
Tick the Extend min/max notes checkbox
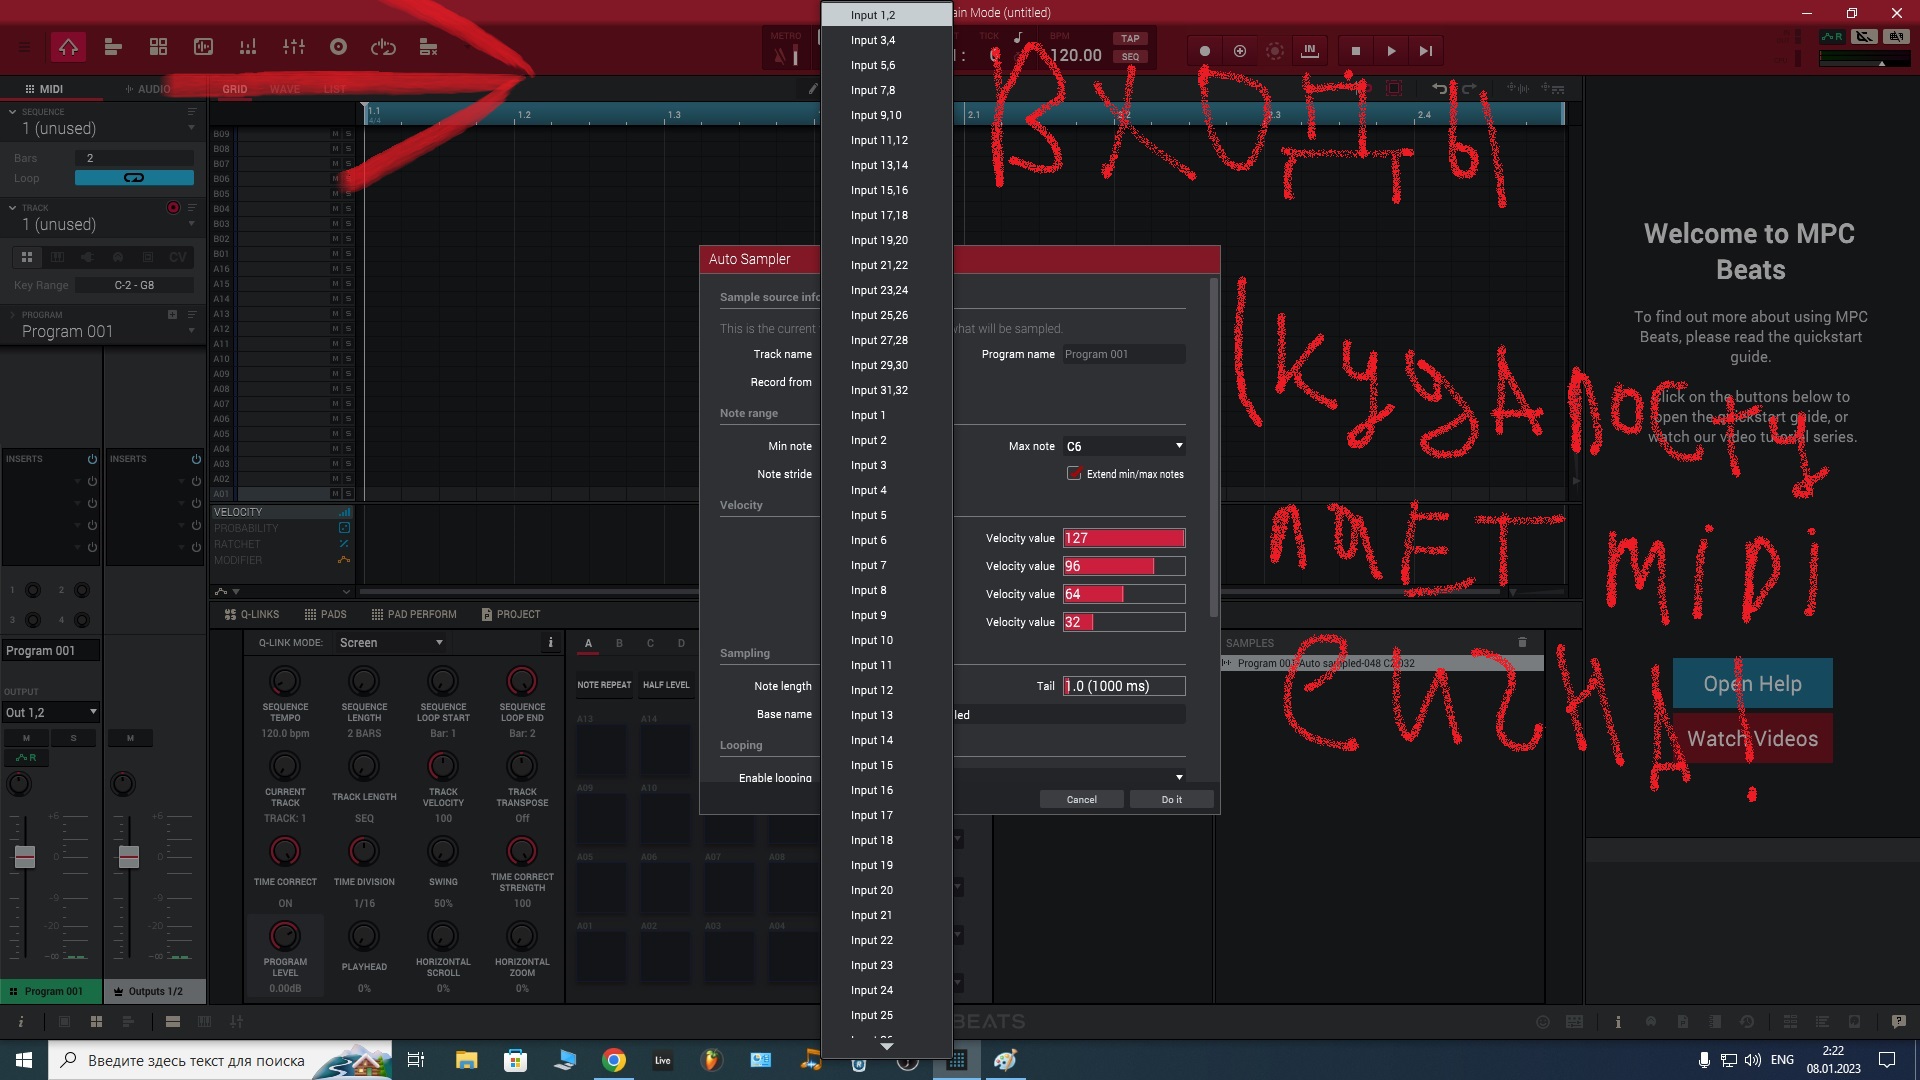pos(1075,474)
